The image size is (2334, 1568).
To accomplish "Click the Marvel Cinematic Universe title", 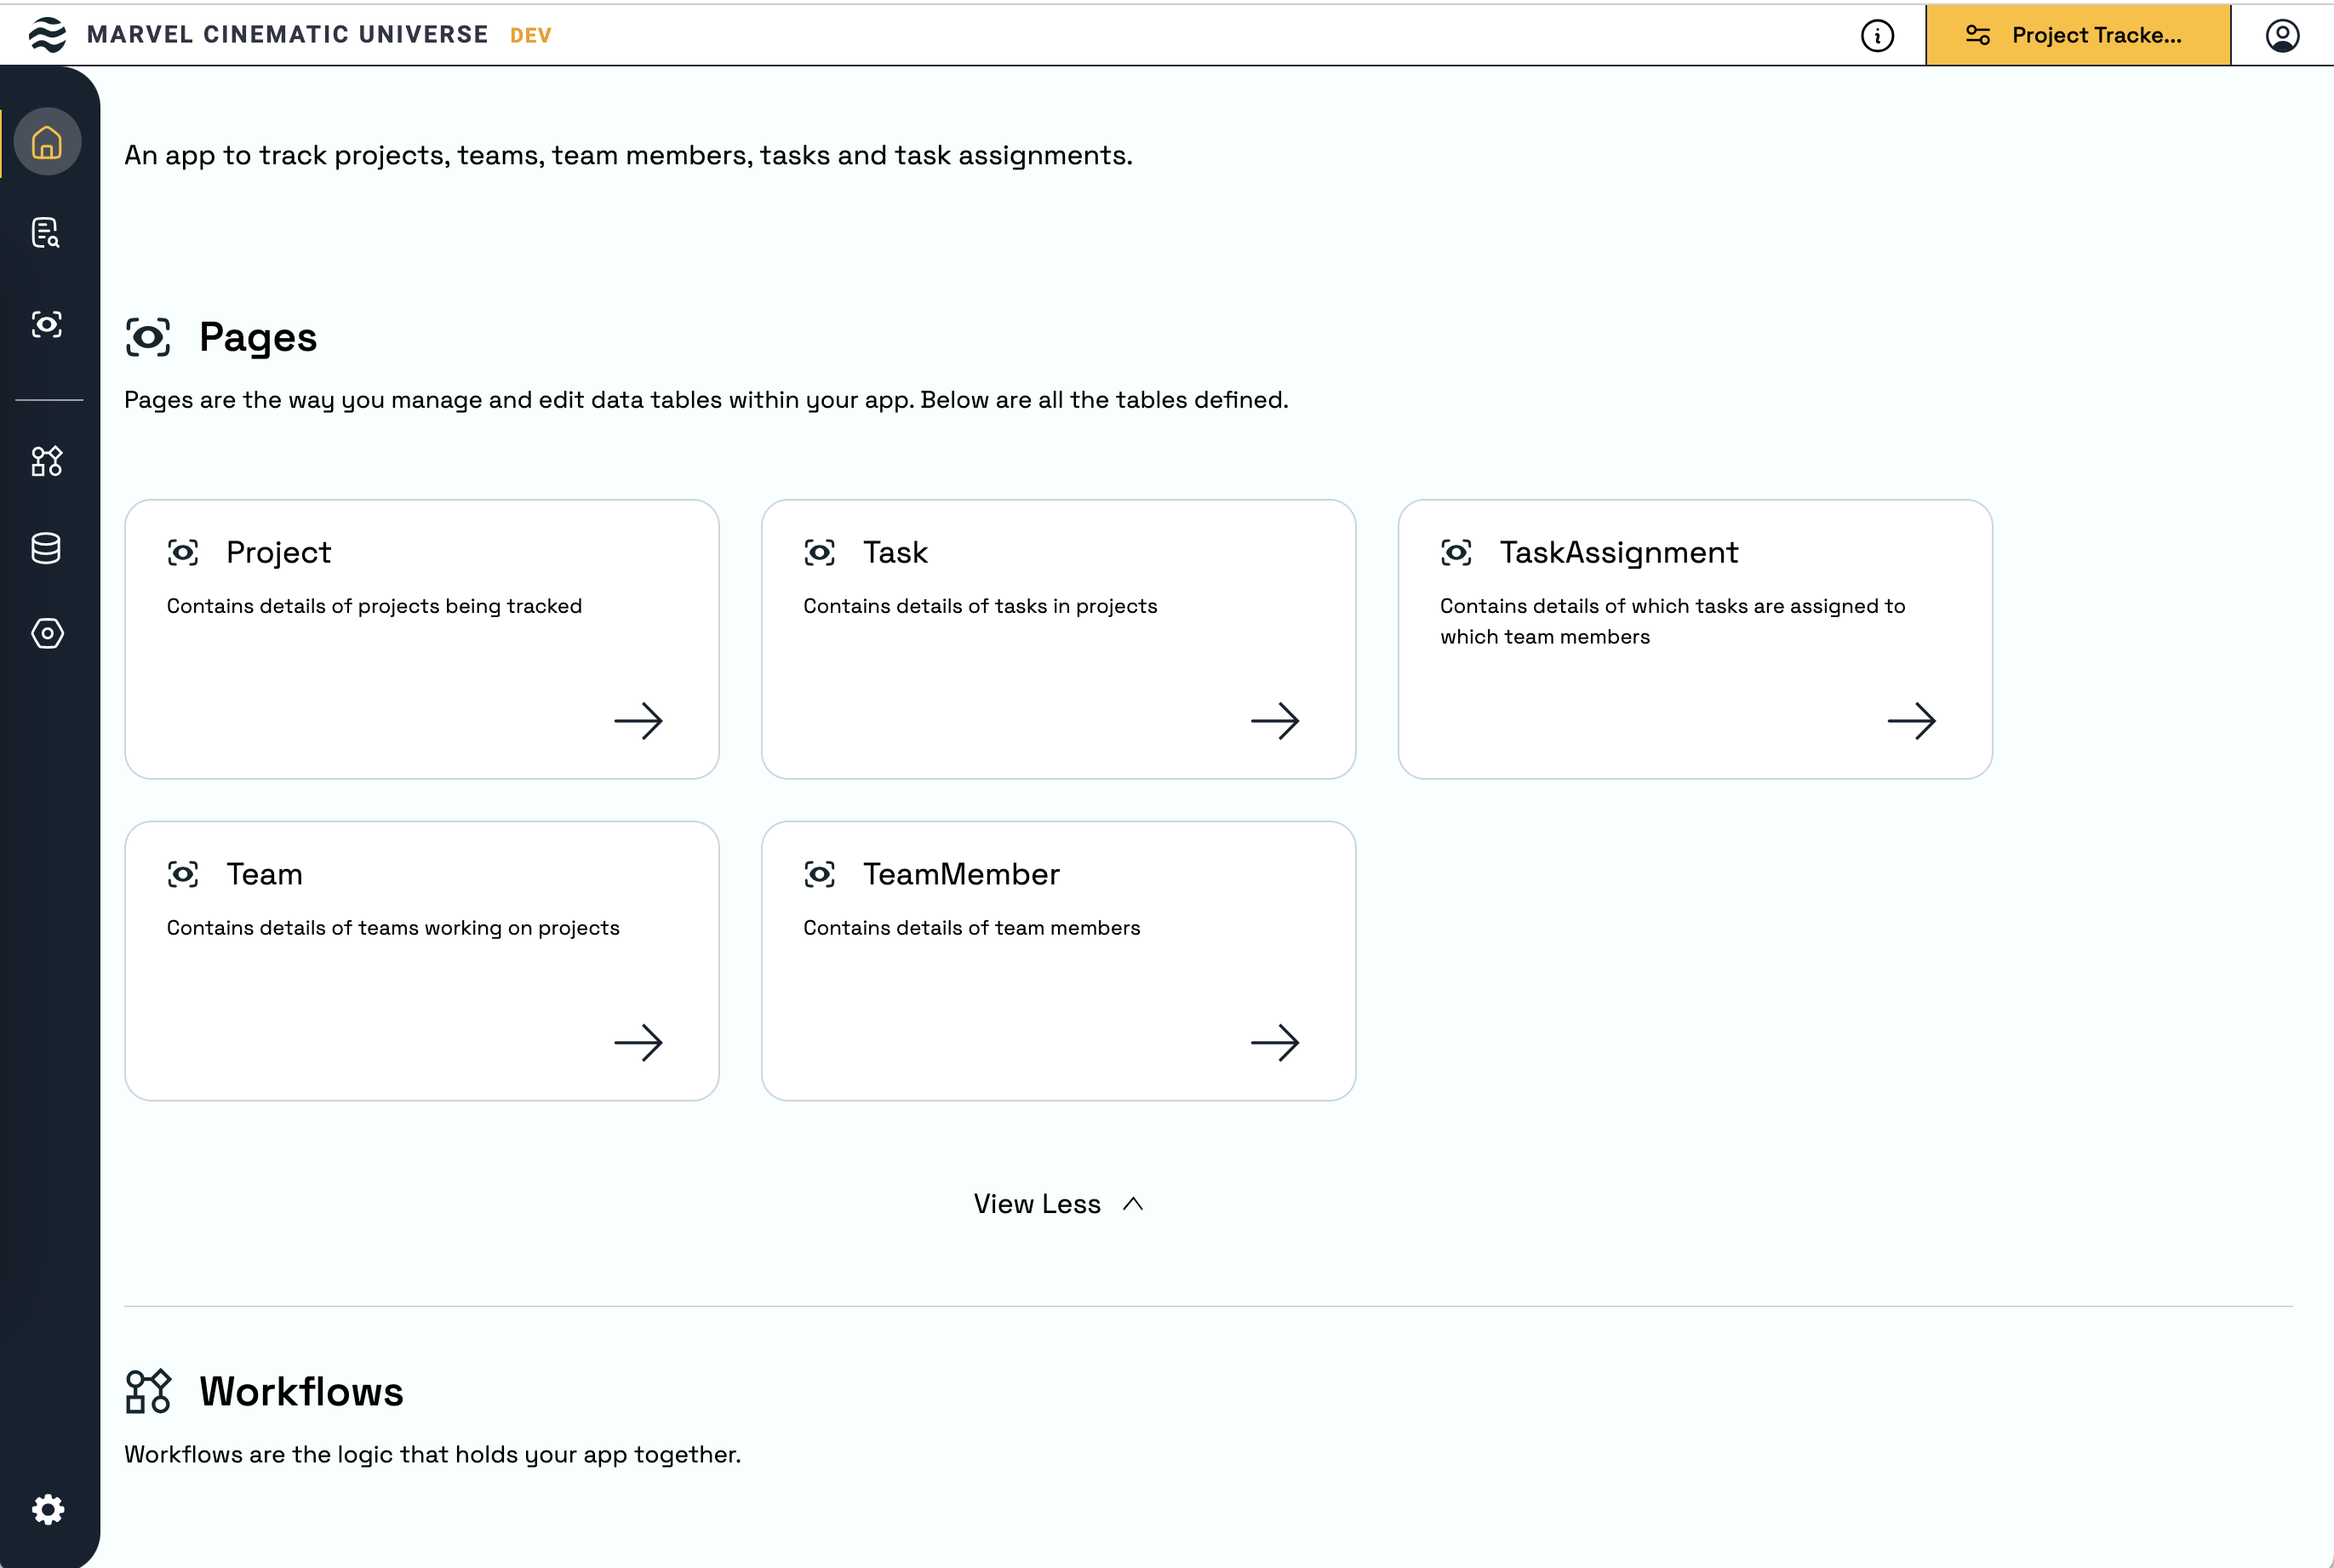I will tap(287, 35).
